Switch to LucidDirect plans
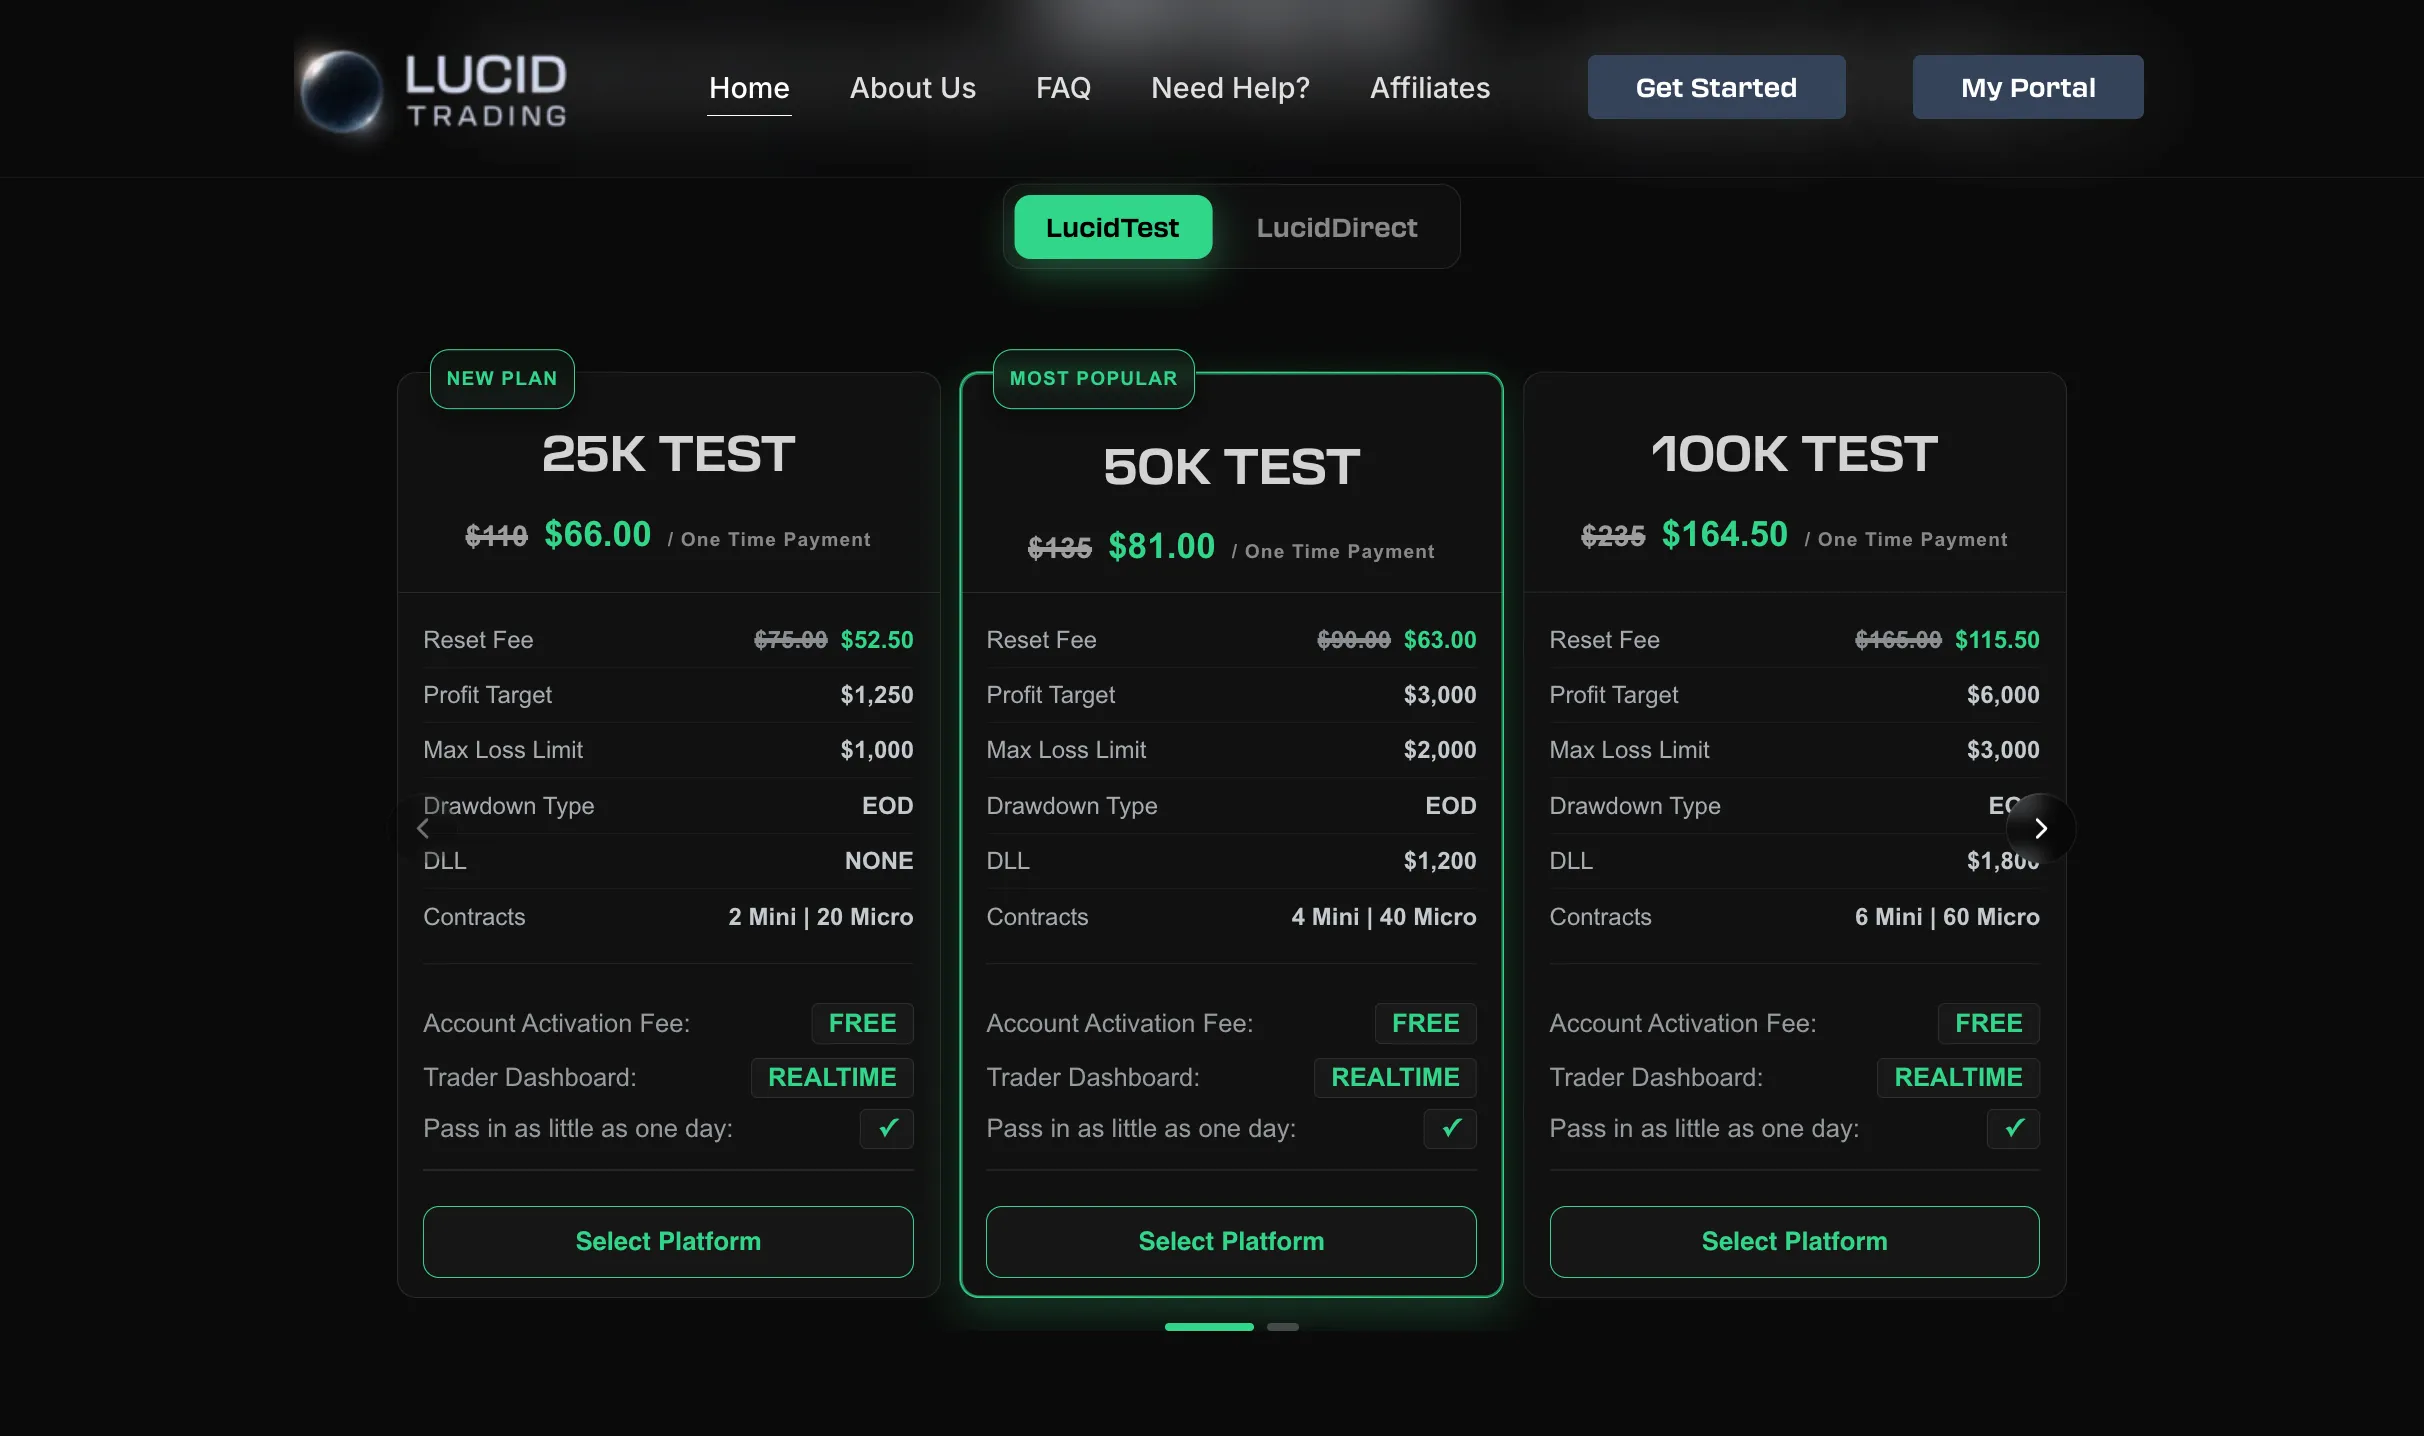This screenshot has height=1436, width=2424. tap(1336, 227)
